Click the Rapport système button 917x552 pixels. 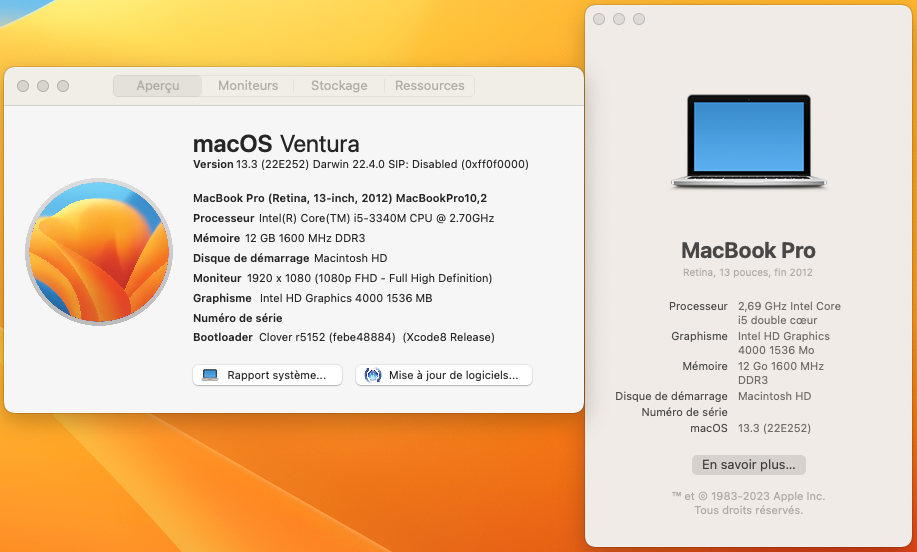tap(267, 375)
